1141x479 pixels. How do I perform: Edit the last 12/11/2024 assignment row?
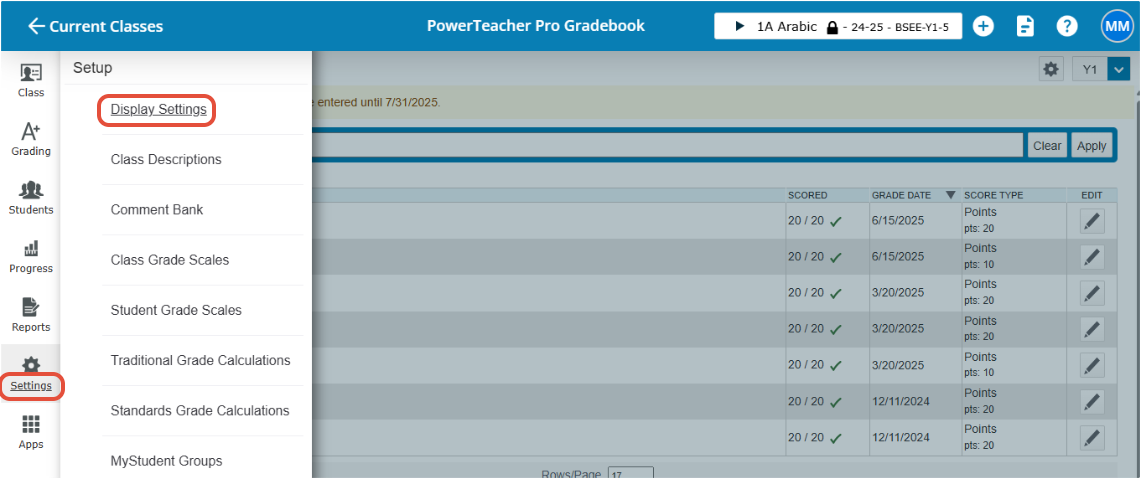(1092, 437)
